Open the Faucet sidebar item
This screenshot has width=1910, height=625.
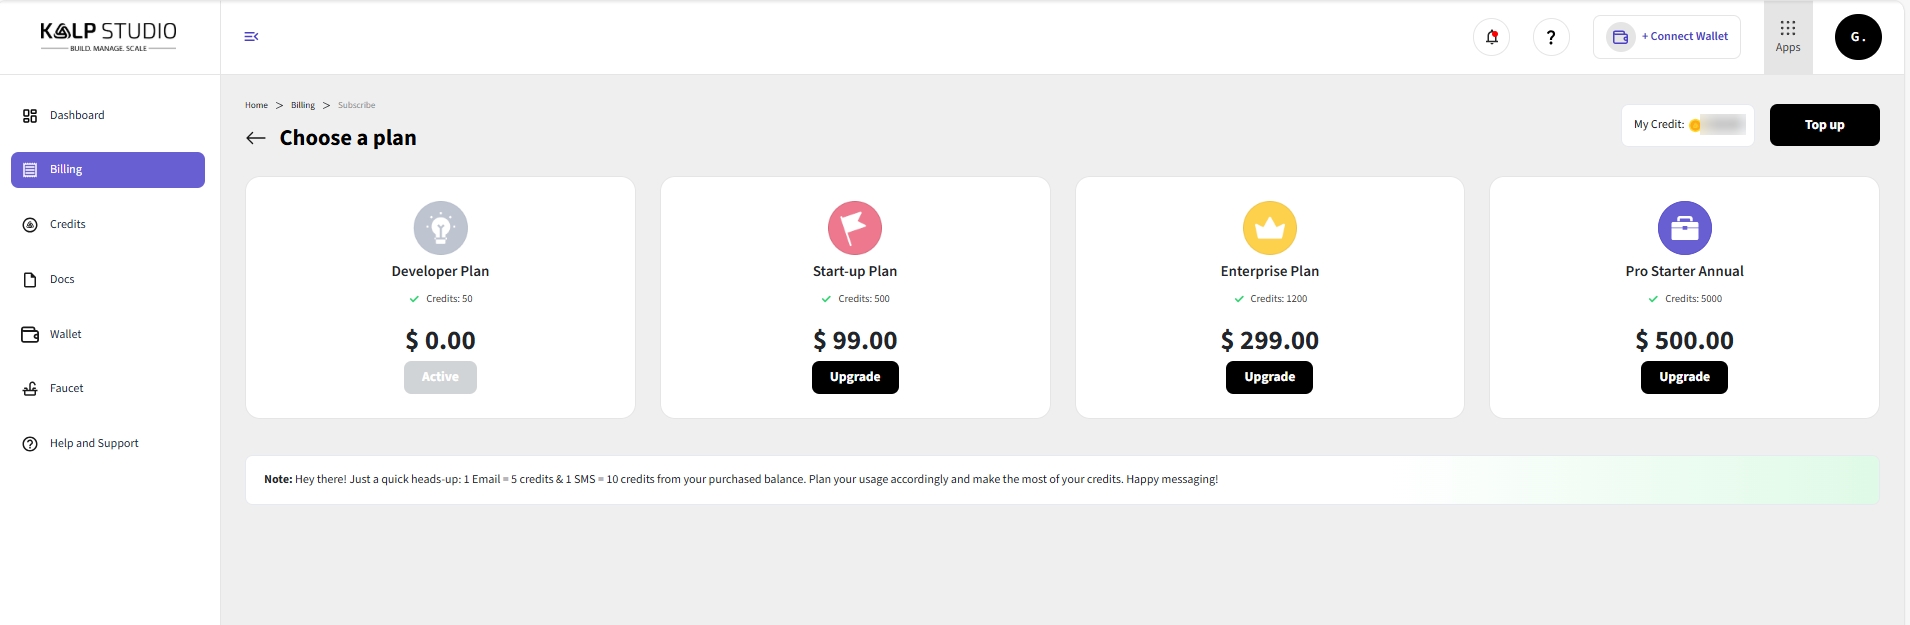[x=67, y=389]
